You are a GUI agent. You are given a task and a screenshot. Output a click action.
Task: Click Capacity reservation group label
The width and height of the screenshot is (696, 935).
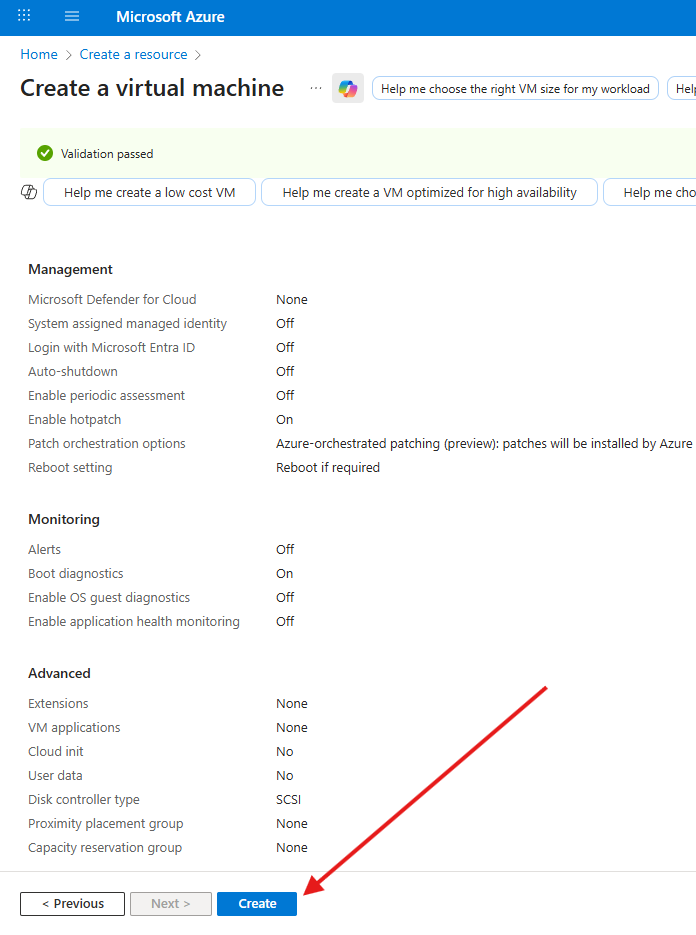105,847
